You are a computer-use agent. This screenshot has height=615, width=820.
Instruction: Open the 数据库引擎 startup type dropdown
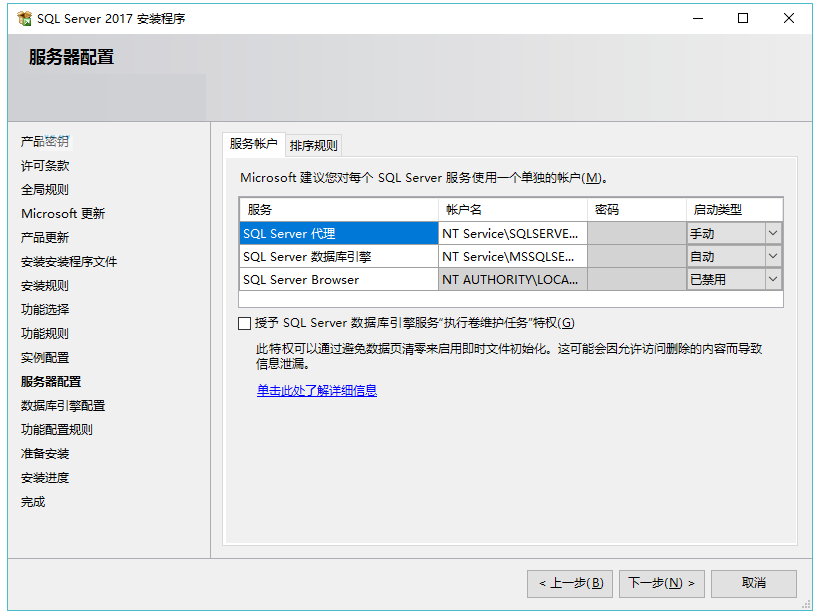pyautogui.click(x=773, y=256)
